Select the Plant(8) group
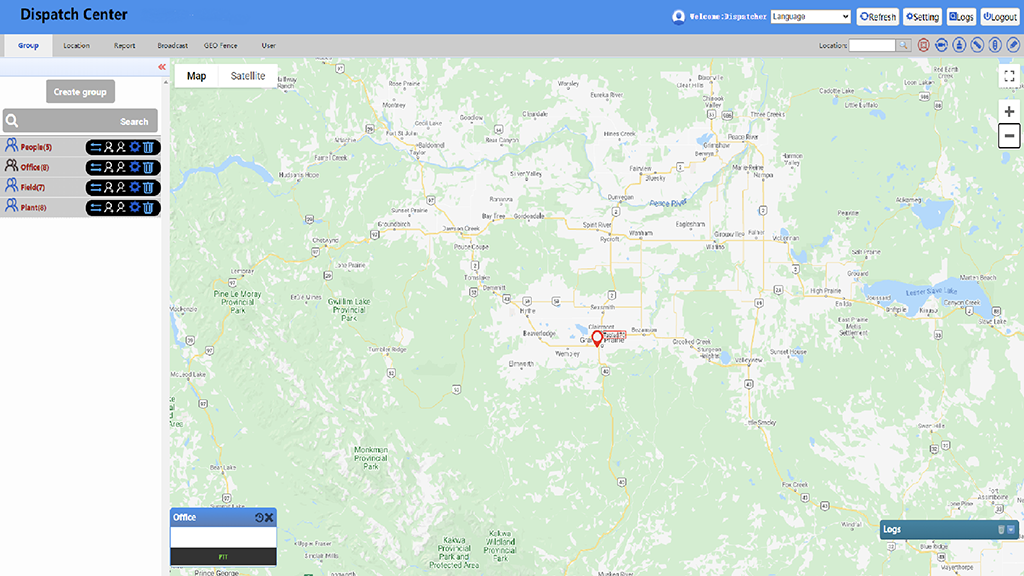The height and width of the screenshot is (576, 1024). tap(33, 208)
